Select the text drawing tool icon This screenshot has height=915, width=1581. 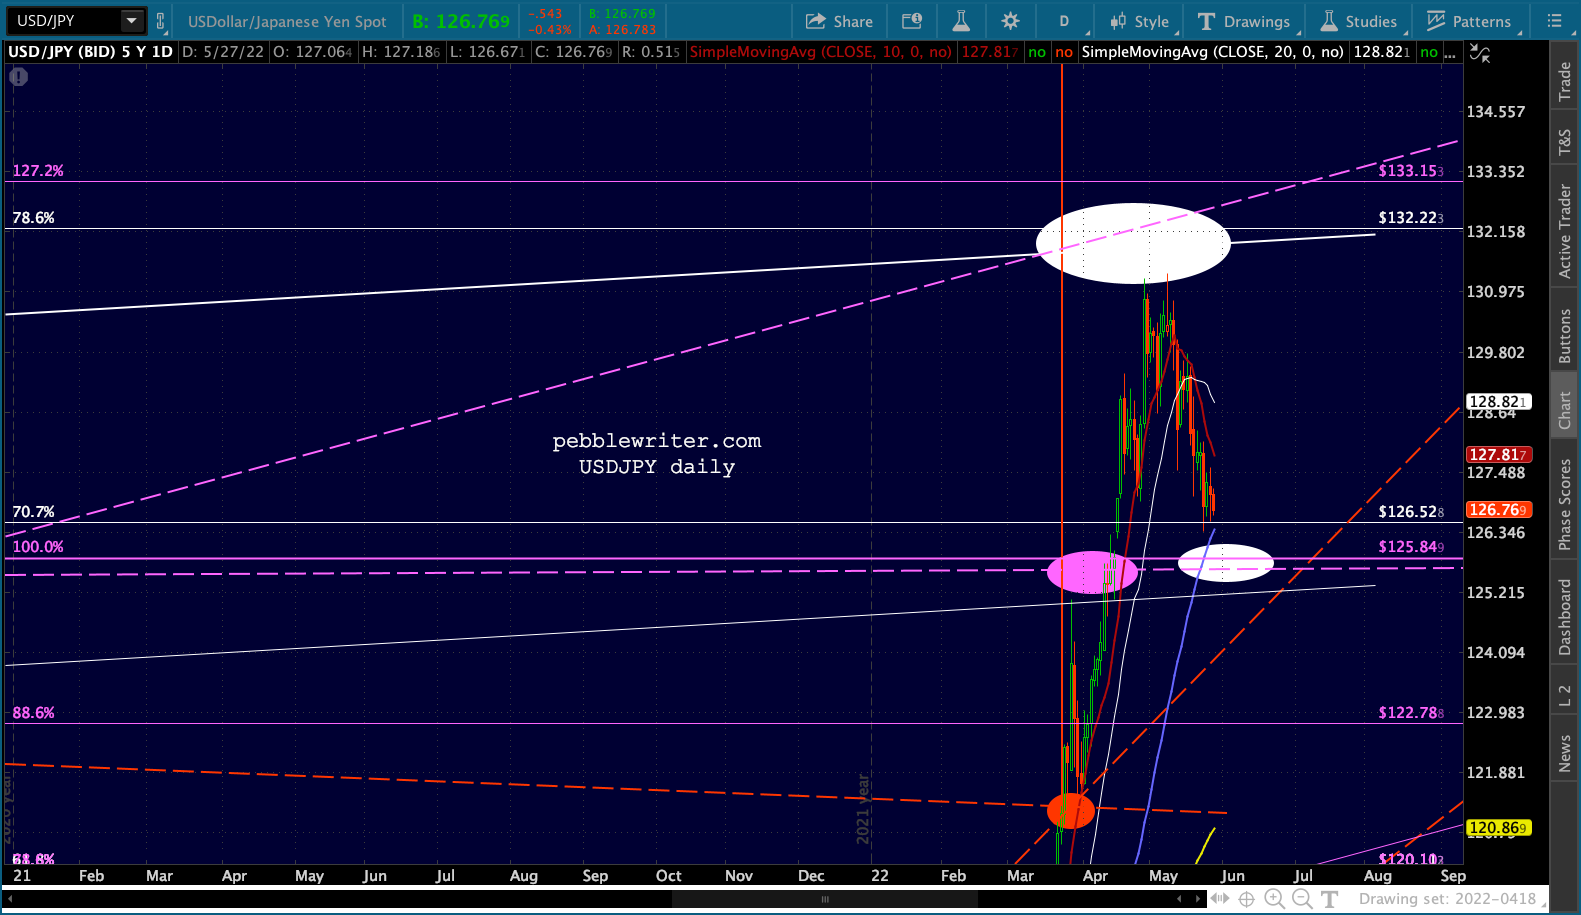tap(1329, 899)
